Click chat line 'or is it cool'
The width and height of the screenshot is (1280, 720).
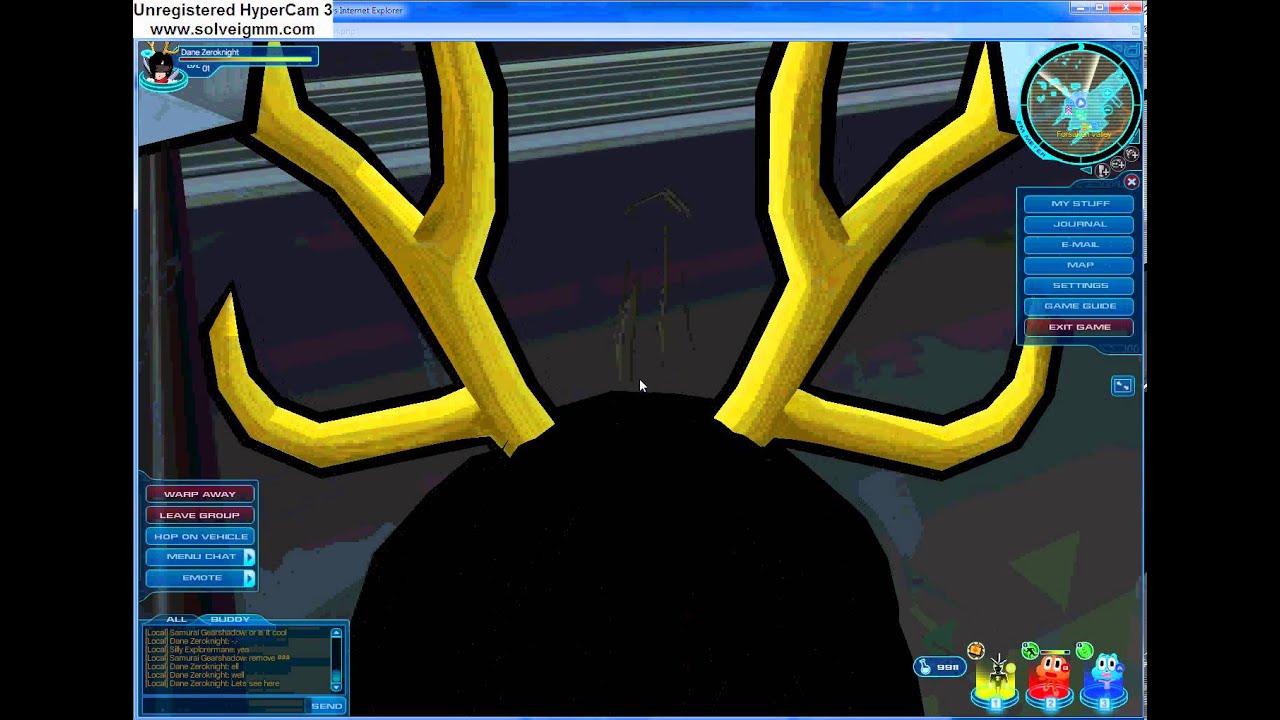(216, 633)
